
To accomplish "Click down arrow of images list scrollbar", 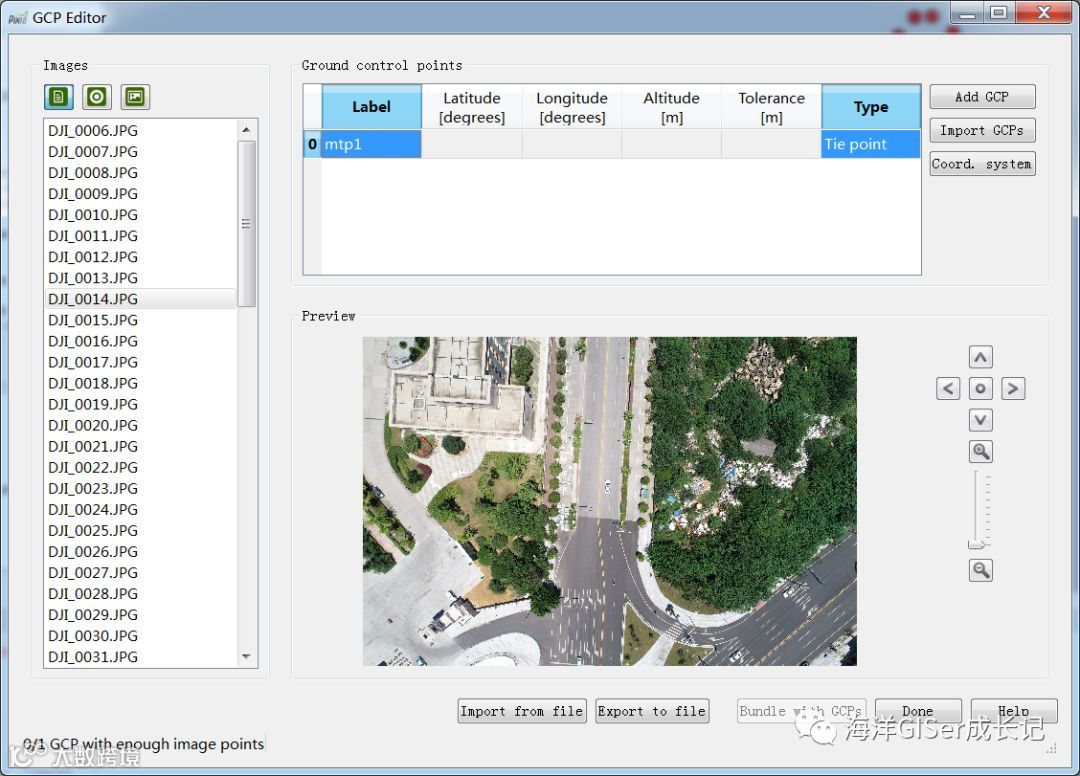I will (247, 657).
